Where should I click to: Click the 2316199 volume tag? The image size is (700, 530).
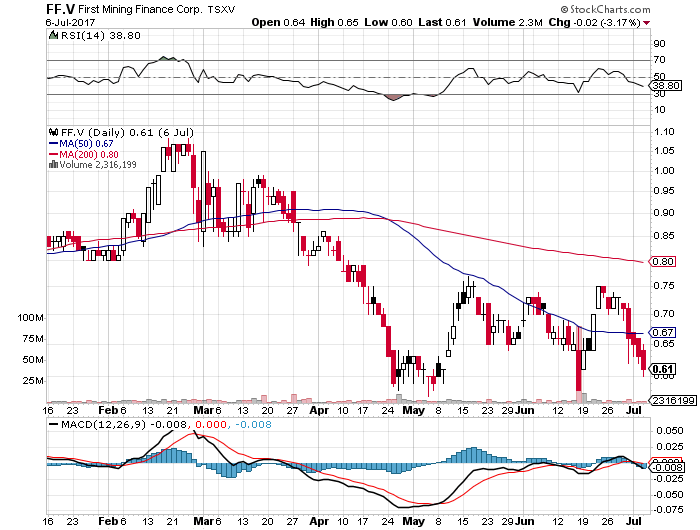coord(674,401)
